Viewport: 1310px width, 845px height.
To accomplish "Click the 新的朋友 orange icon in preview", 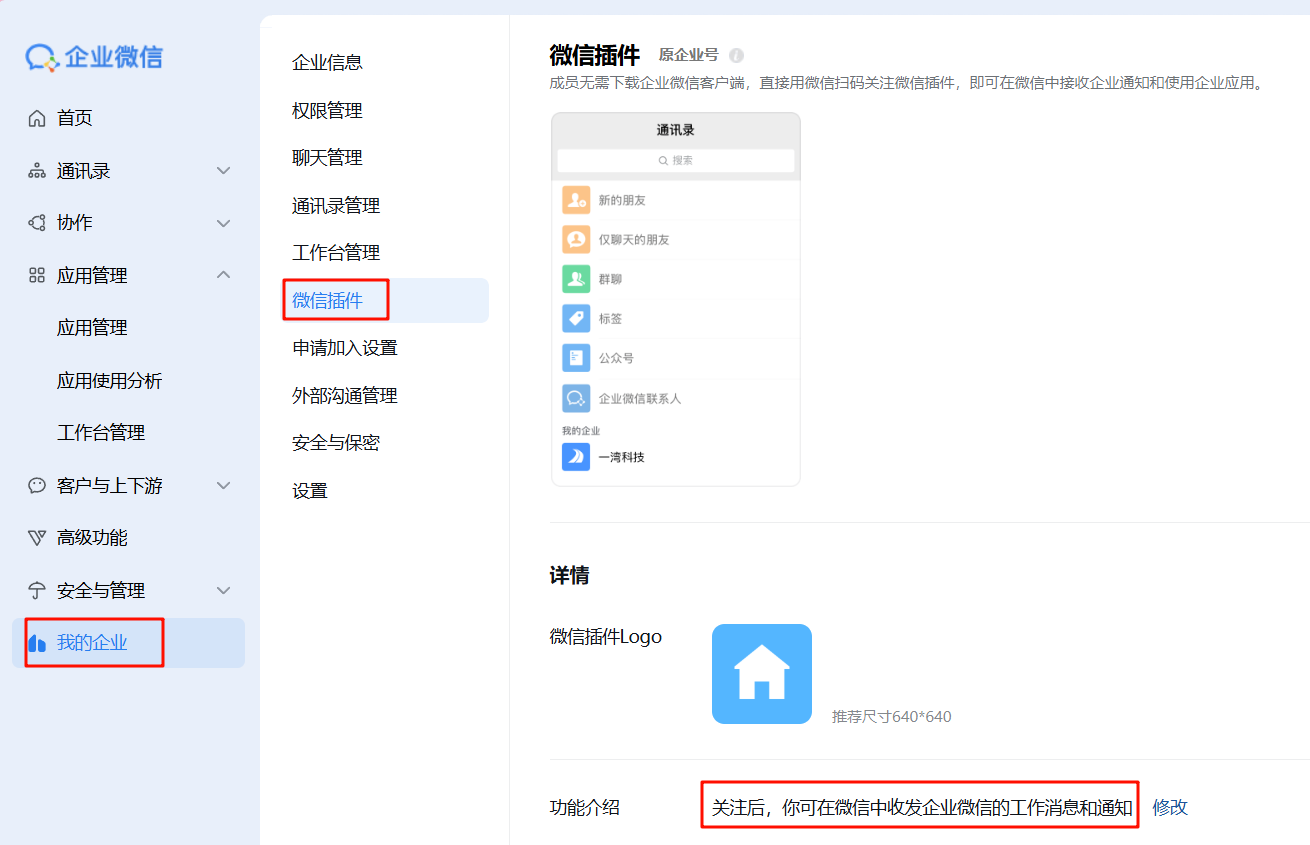I will (576, 200).
